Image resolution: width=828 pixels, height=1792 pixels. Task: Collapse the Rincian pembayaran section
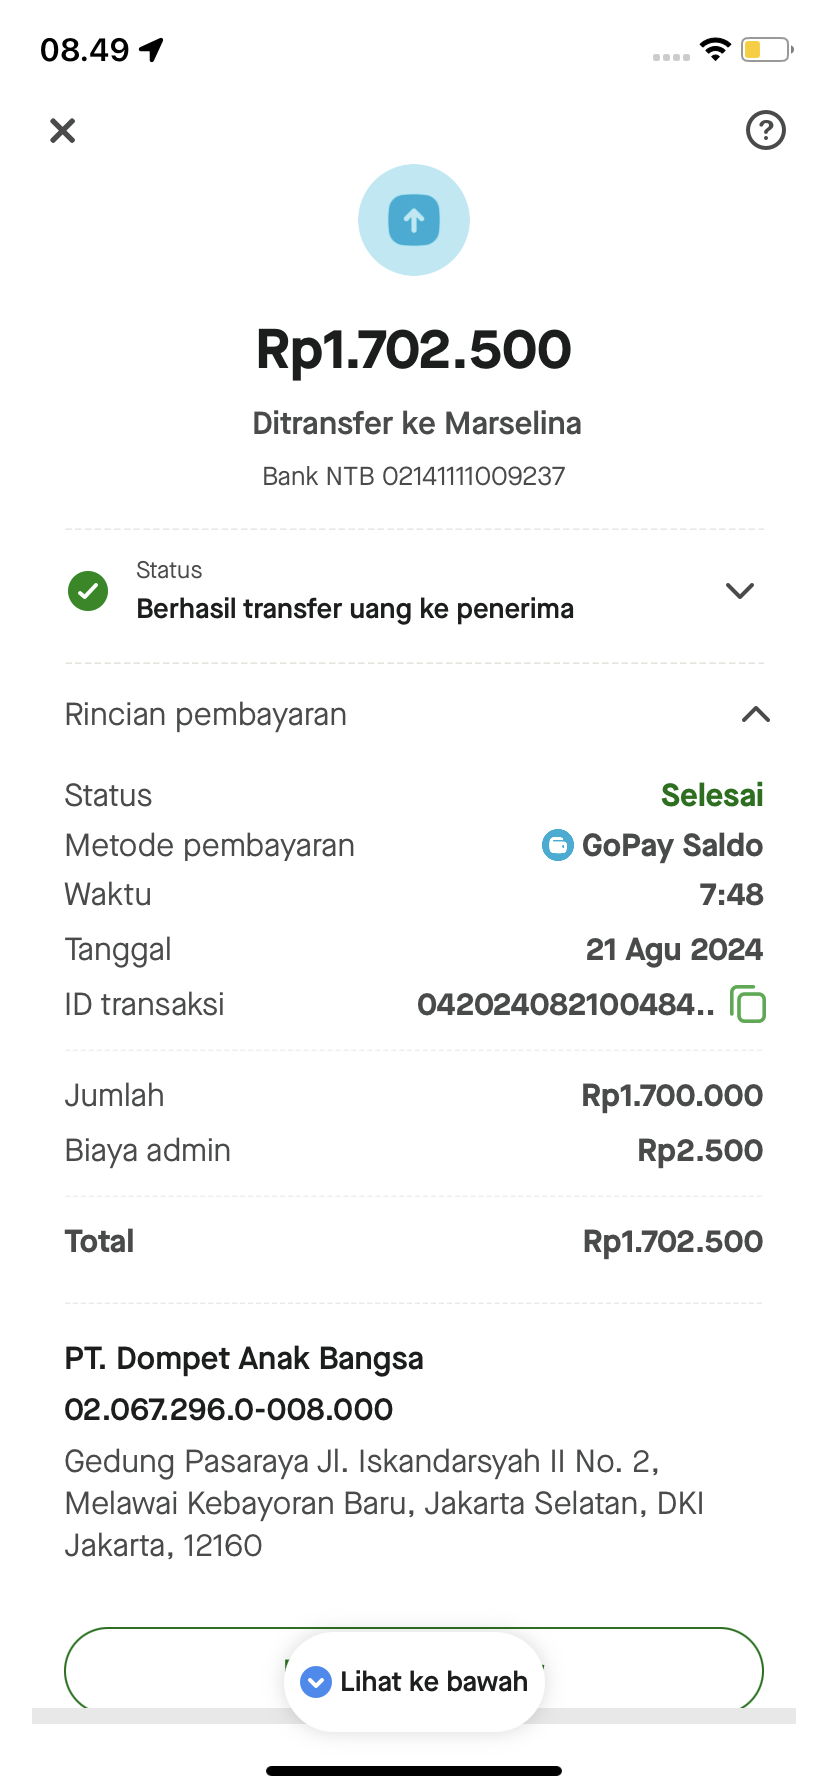[756, 715]
